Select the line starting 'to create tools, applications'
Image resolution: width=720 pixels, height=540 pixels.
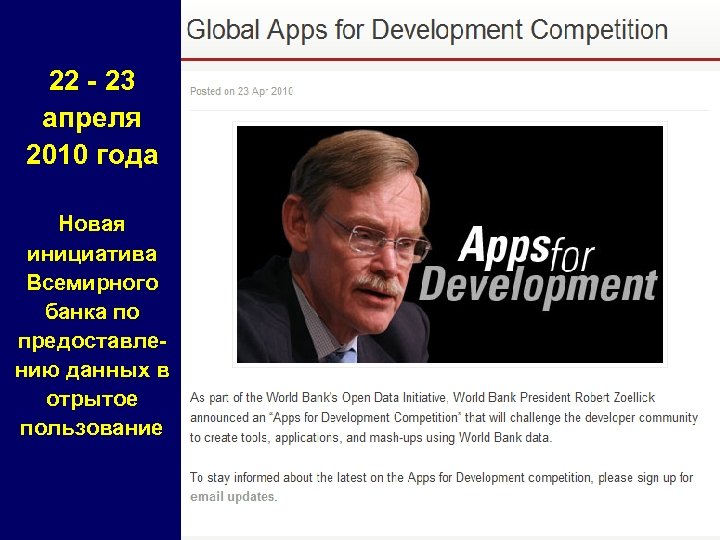371,438
